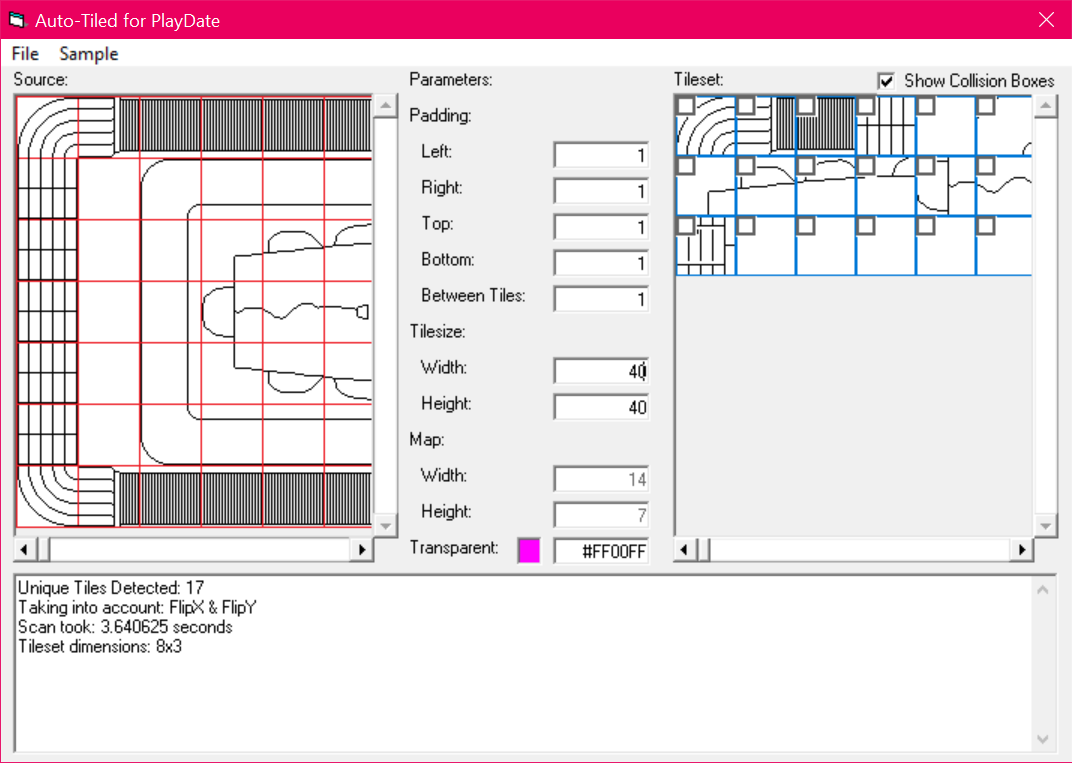Click the 'Padding:' section label
The height and width of the screenshot is (763, 1072).
(441, 116)
